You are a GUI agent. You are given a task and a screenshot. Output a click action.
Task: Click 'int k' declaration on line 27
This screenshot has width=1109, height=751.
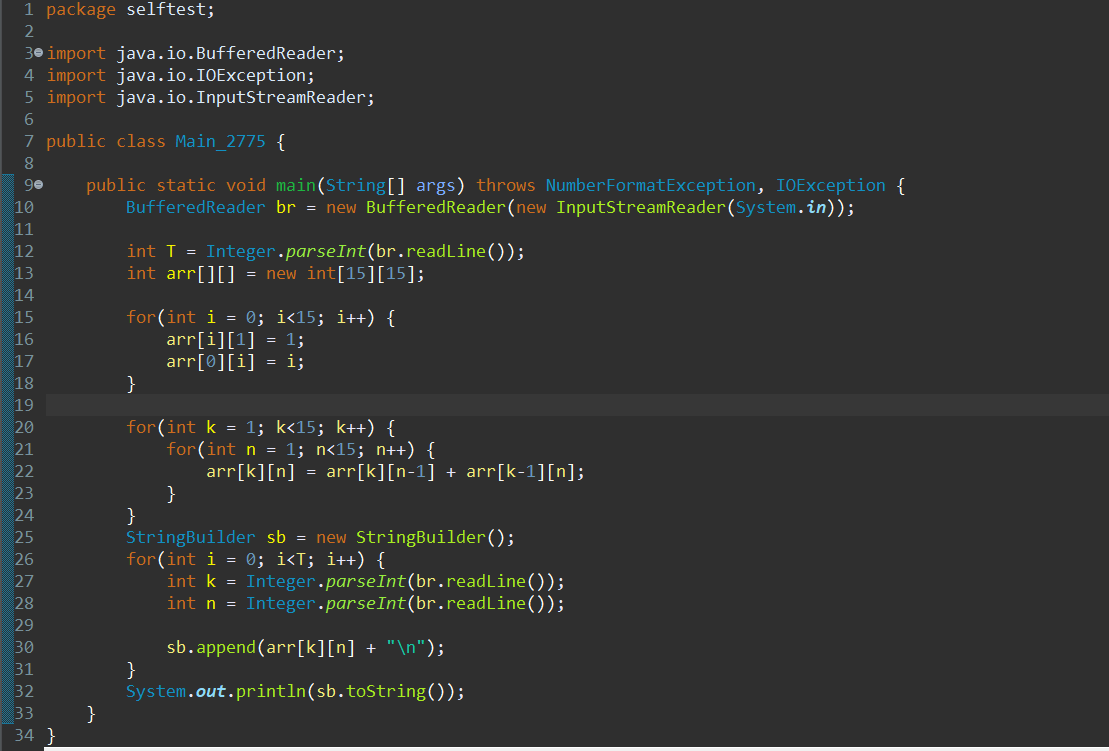point(191,581)
